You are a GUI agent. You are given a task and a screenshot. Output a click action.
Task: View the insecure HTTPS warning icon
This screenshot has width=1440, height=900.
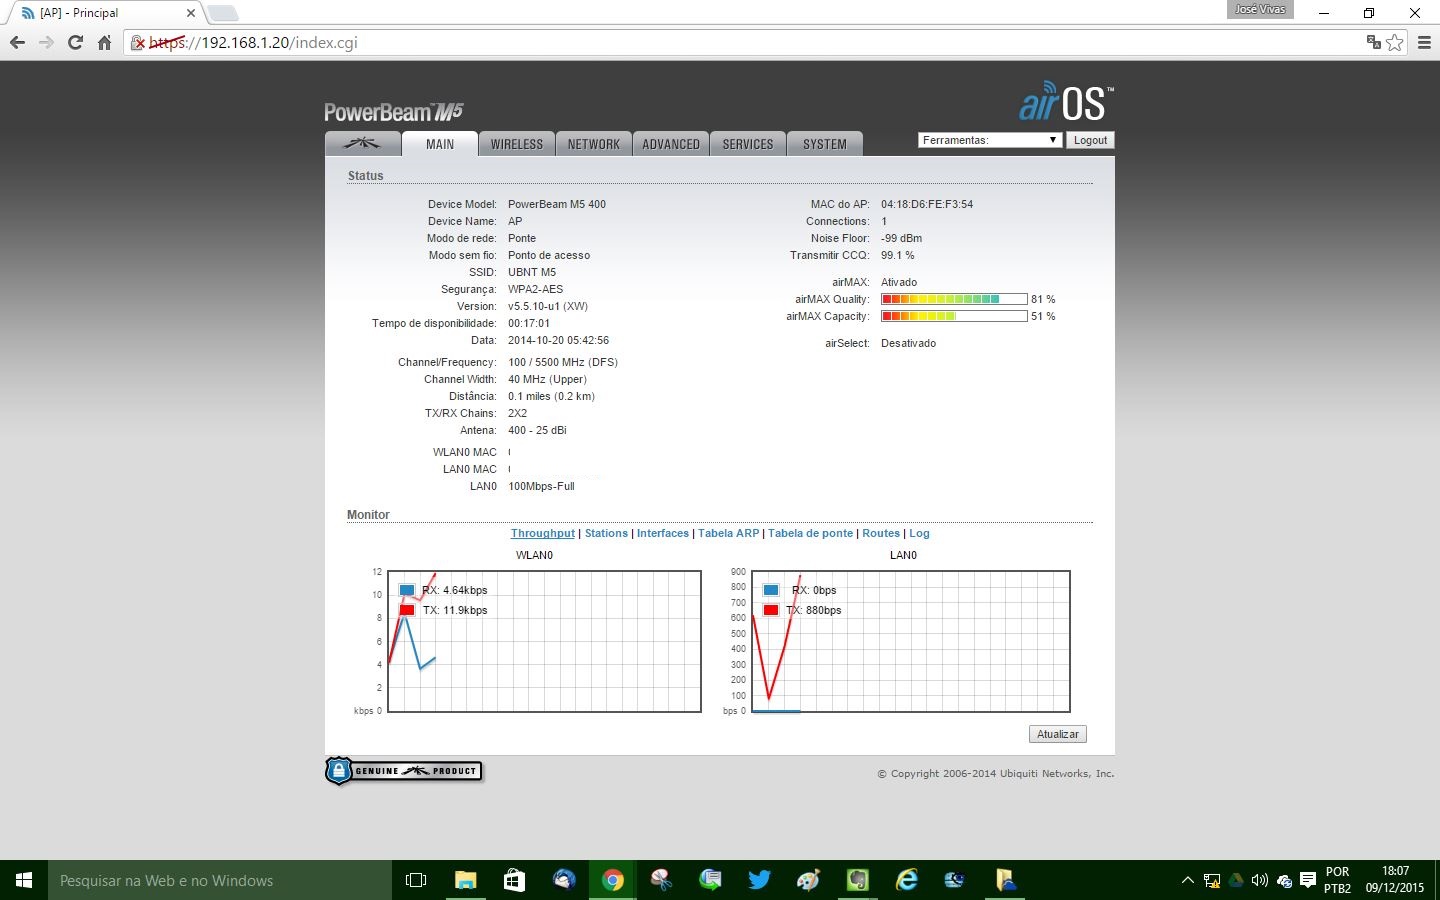click(x=139, y=43)
